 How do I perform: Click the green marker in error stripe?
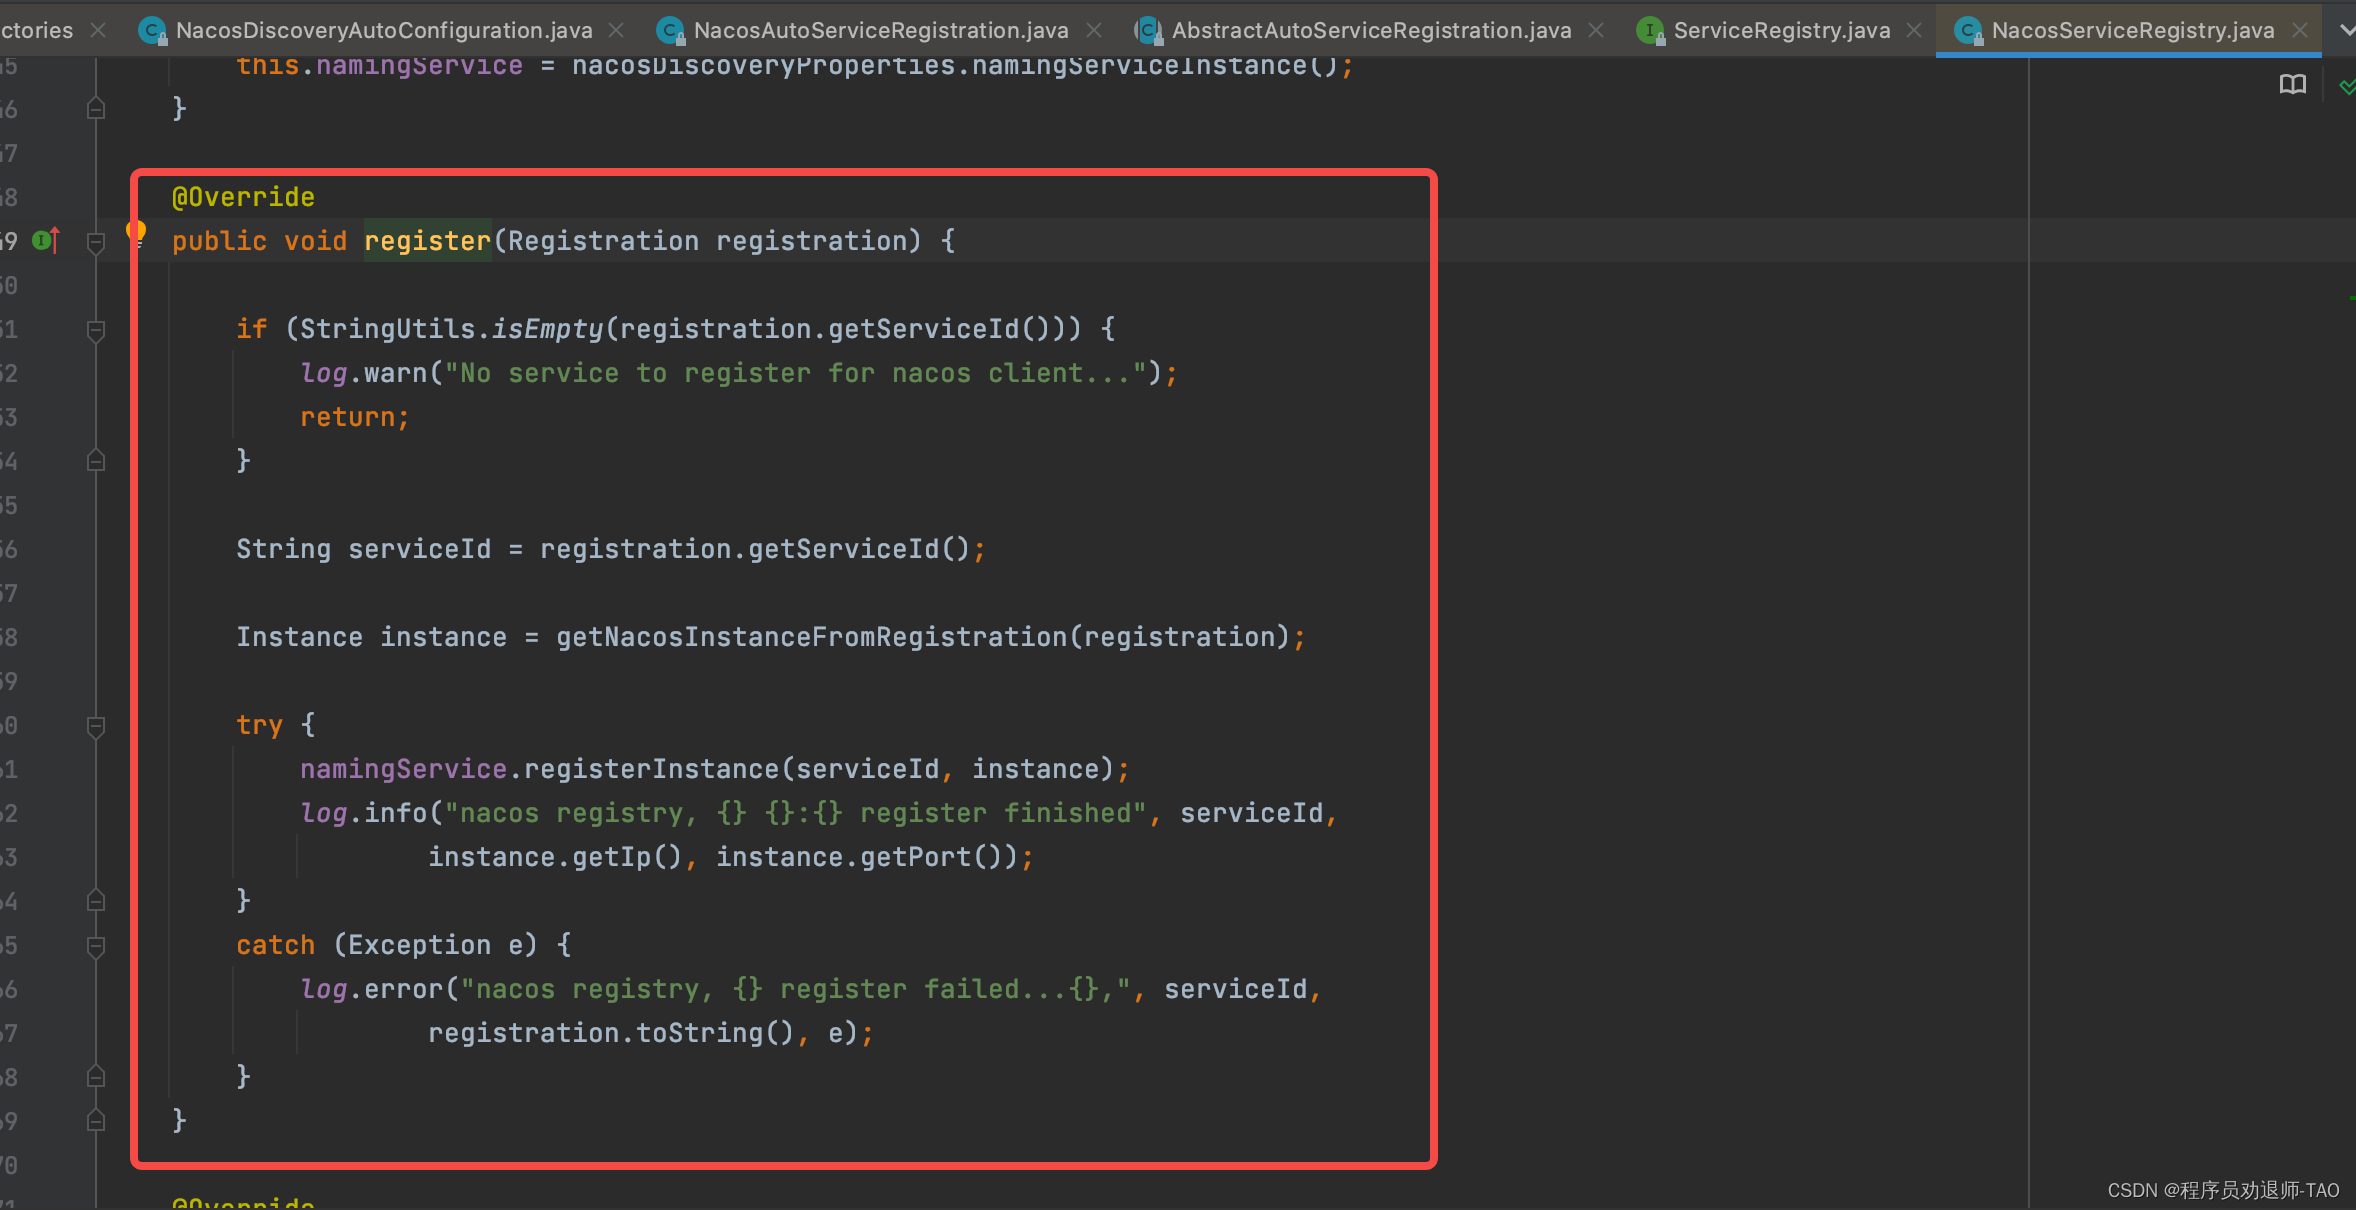pyautogui.click(x=2351, y=298)
